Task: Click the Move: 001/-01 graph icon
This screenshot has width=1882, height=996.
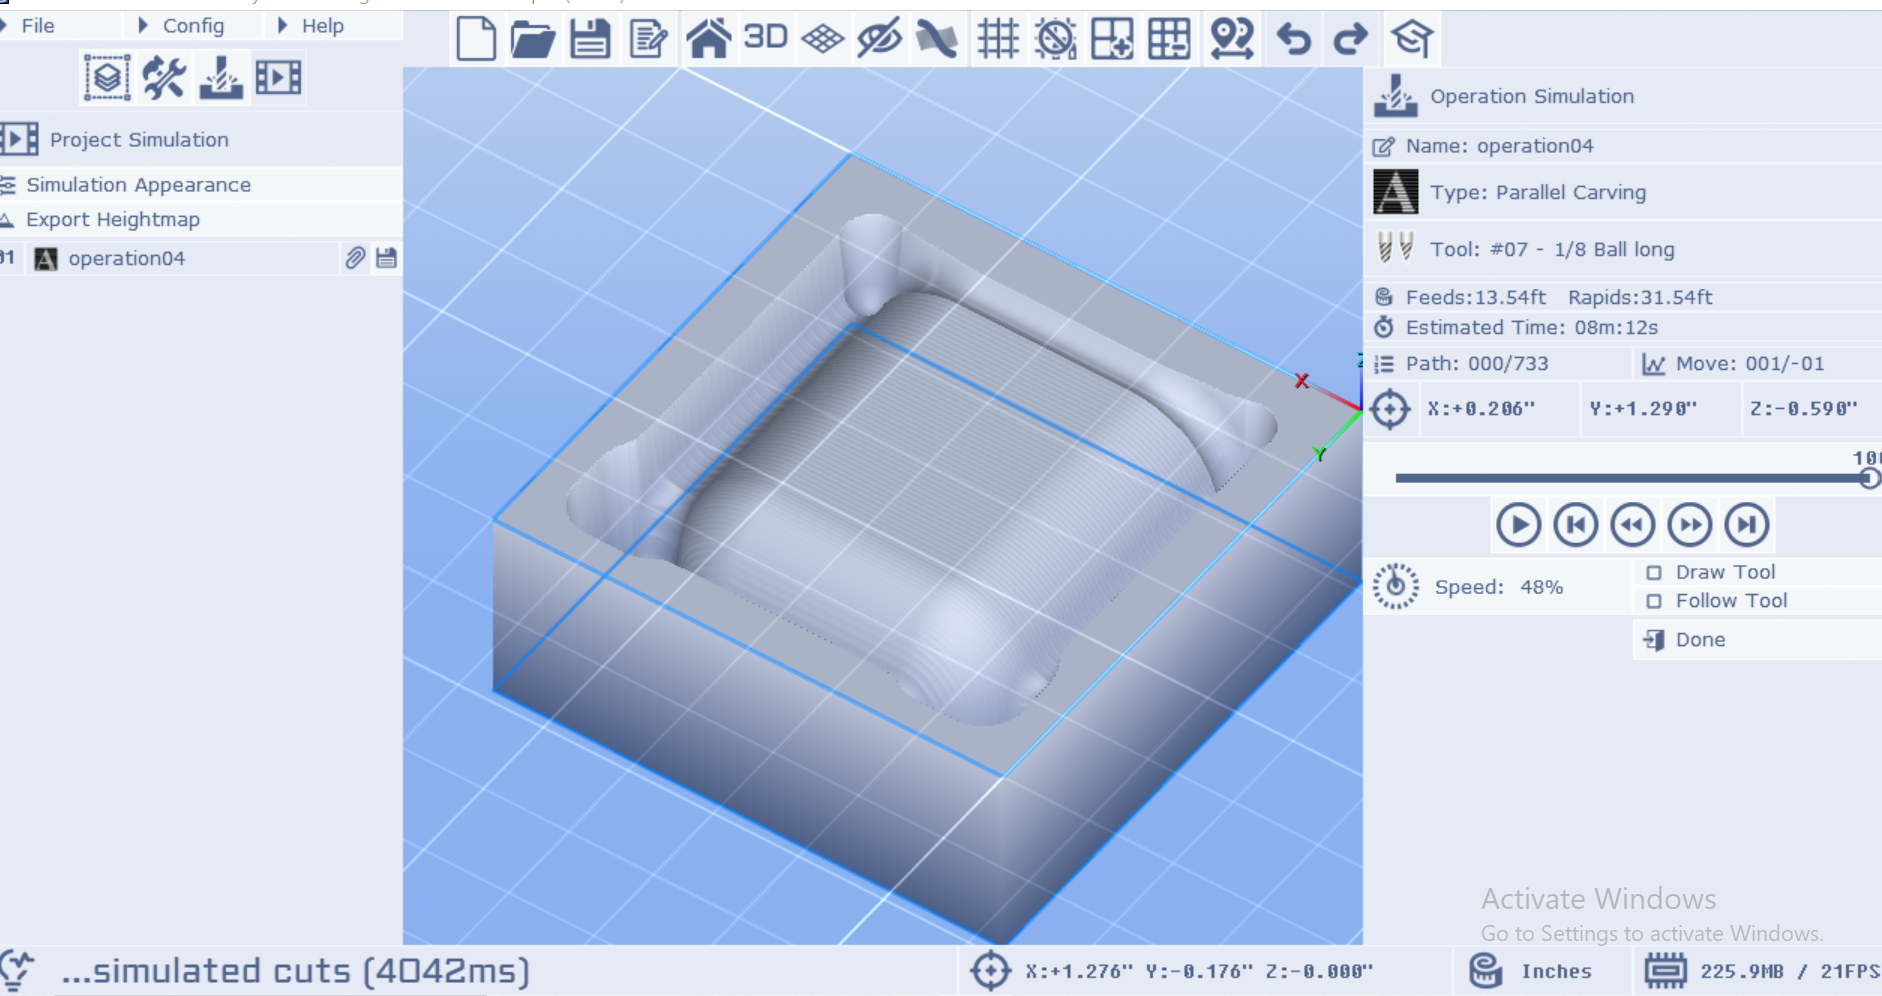Action: [x=1654, y=364]
